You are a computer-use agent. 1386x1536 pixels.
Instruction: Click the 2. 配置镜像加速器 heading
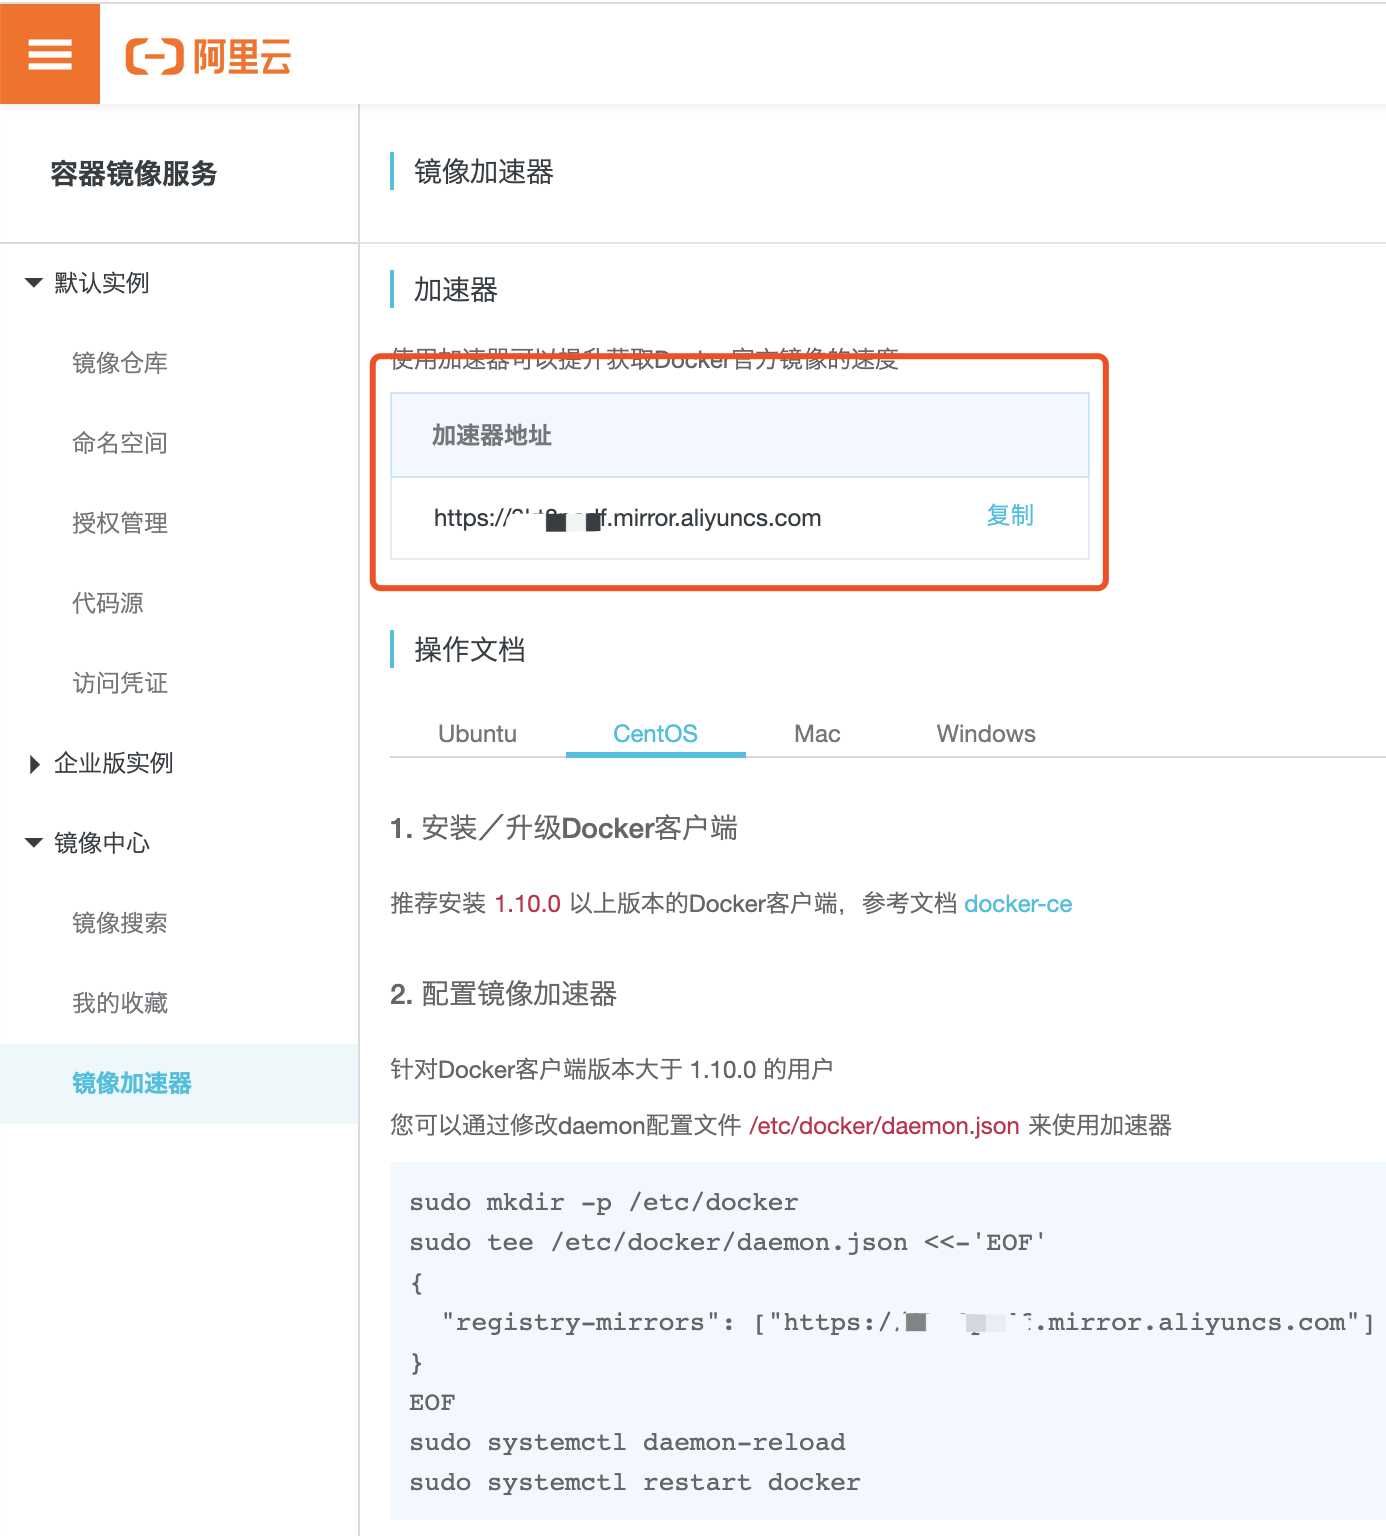[503, 994]
